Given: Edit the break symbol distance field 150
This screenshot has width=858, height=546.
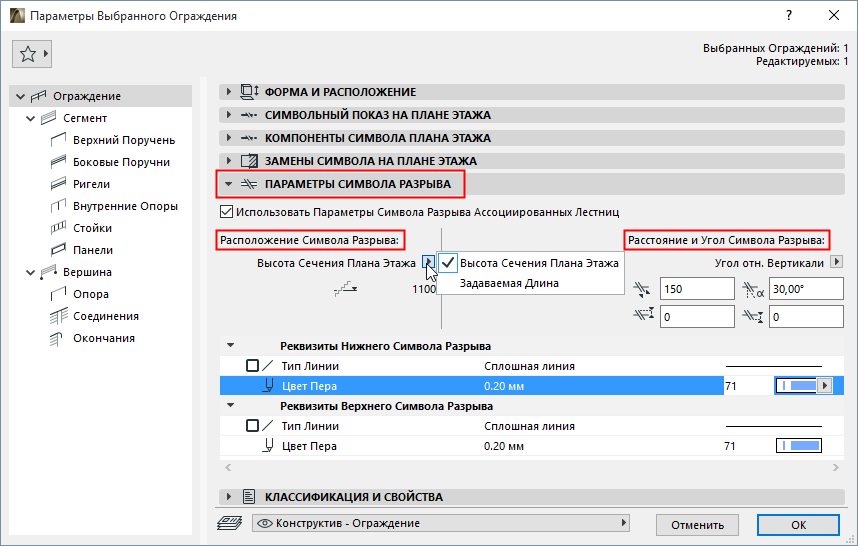Looking at the screenshot, I should pos(697,289).
